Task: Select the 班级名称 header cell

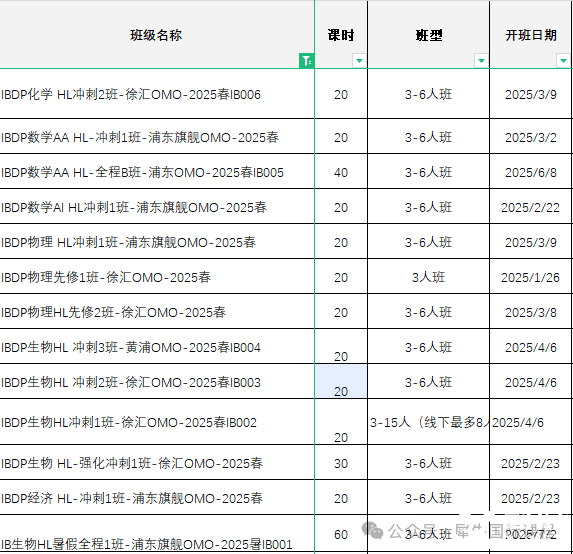Action: (157, 35)
